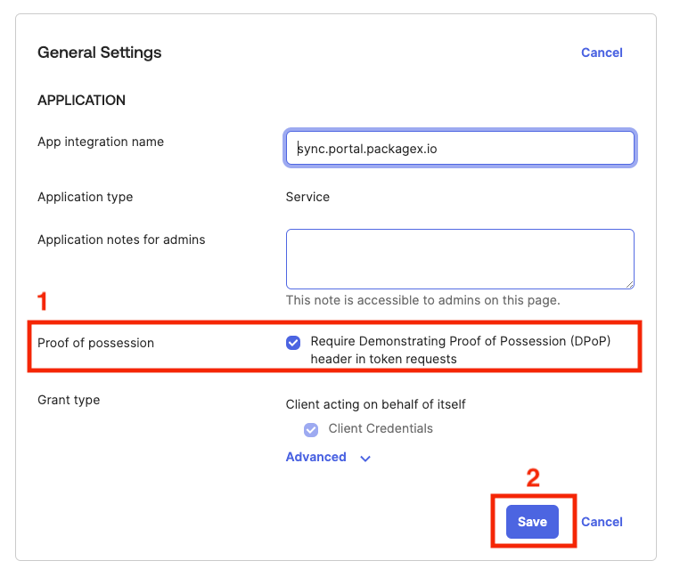Click the APPLICATION section heading

pyautogui.click(x=82, y=100)
